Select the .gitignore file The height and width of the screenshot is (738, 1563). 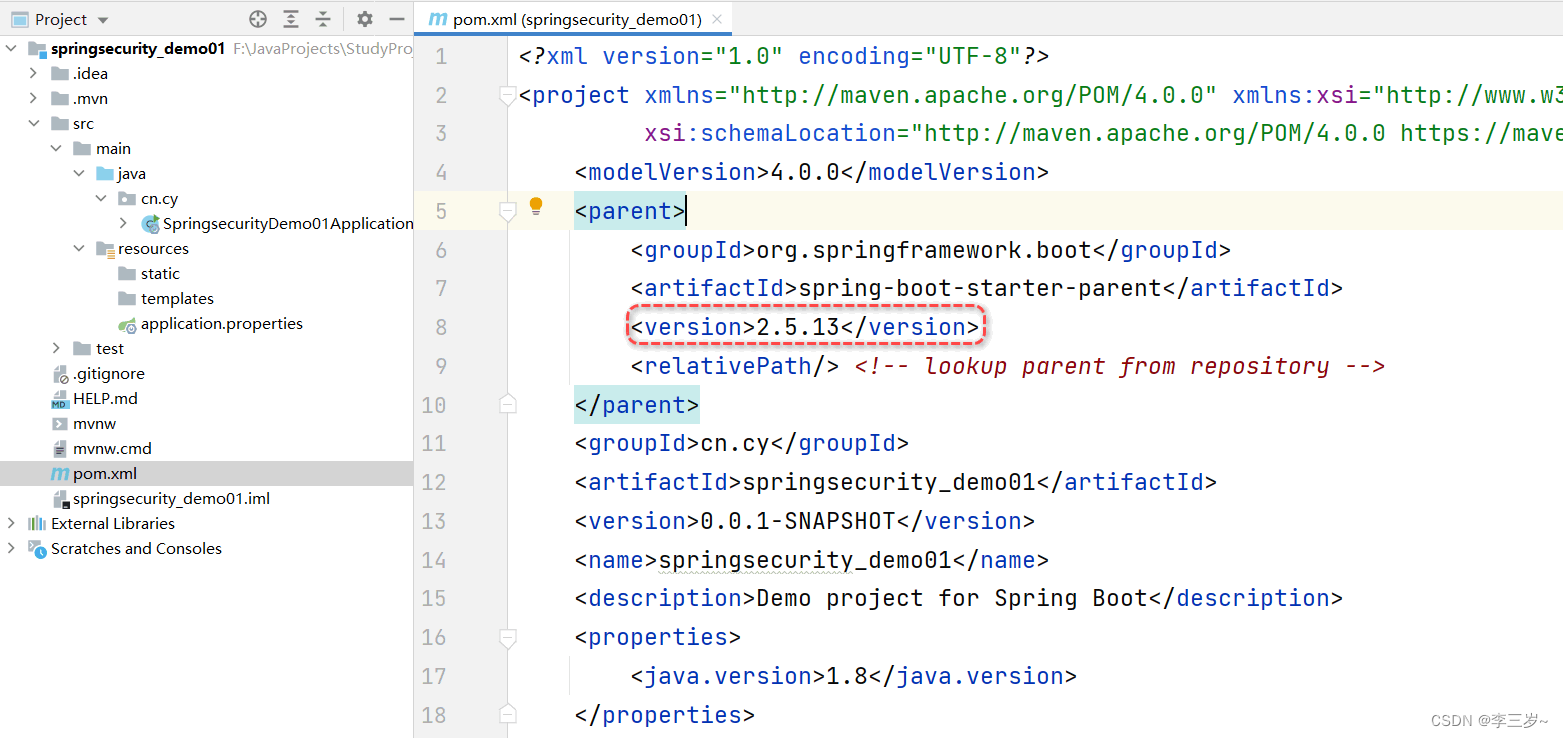coord(109,373)
